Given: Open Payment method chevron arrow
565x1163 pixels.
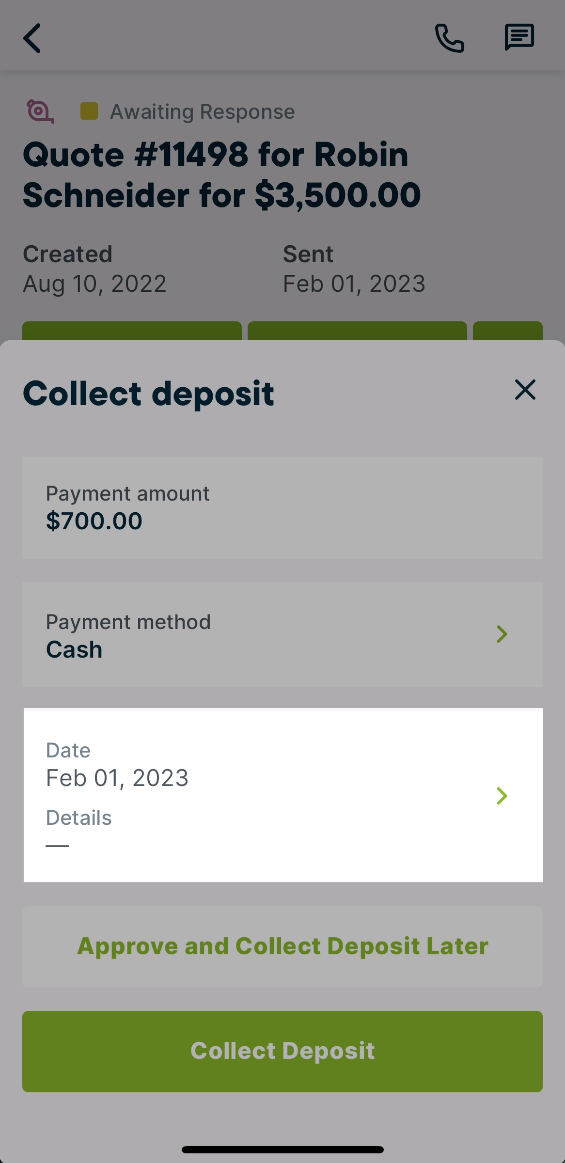Looking at the screenshot, I should tap(502, 634).
